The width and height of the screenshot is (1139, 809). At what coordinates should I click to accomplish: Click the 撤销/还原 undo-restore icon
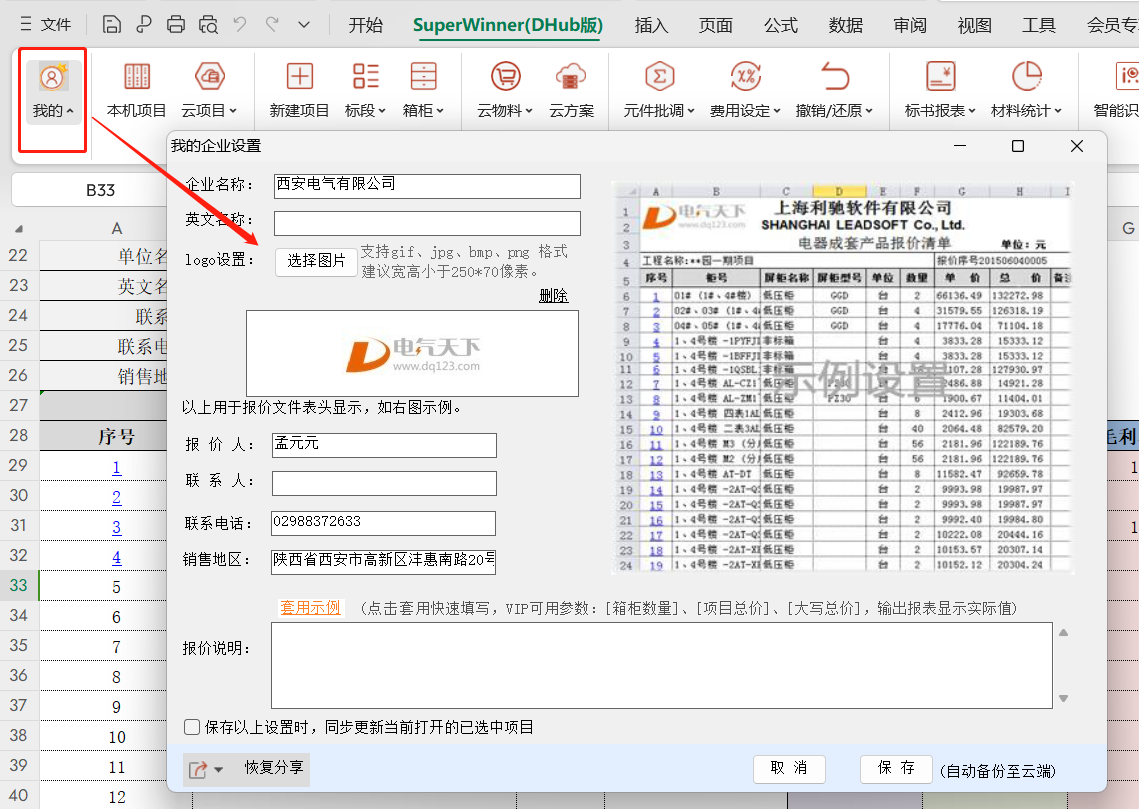834,91
